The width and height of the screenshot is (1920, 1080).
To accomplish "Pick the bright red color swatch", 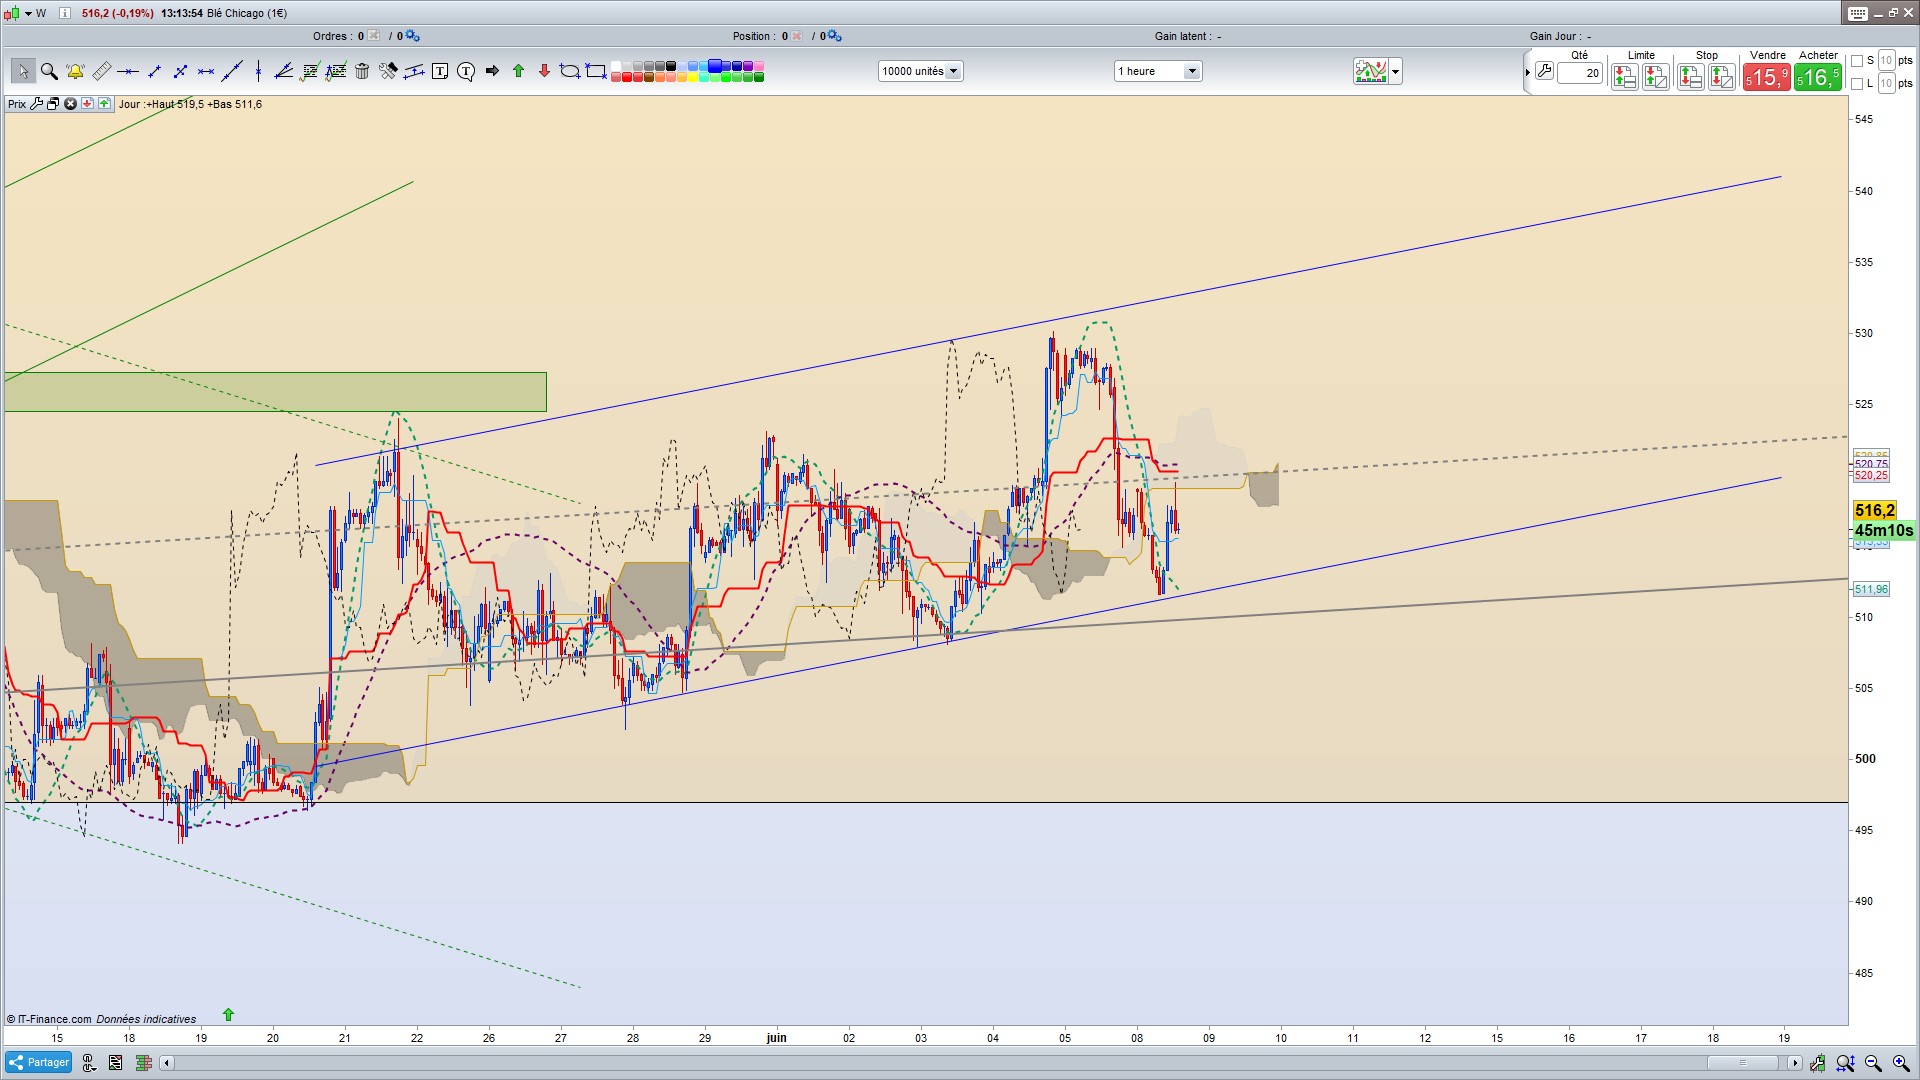I will 627,77.
